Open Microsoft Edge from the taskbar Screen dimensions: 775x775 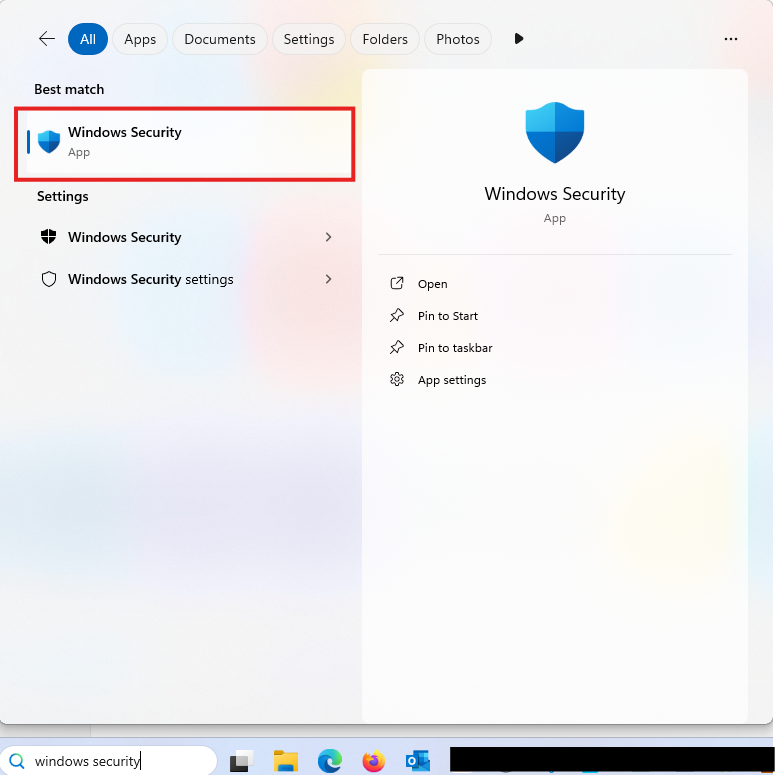click(x=330, y=761)
